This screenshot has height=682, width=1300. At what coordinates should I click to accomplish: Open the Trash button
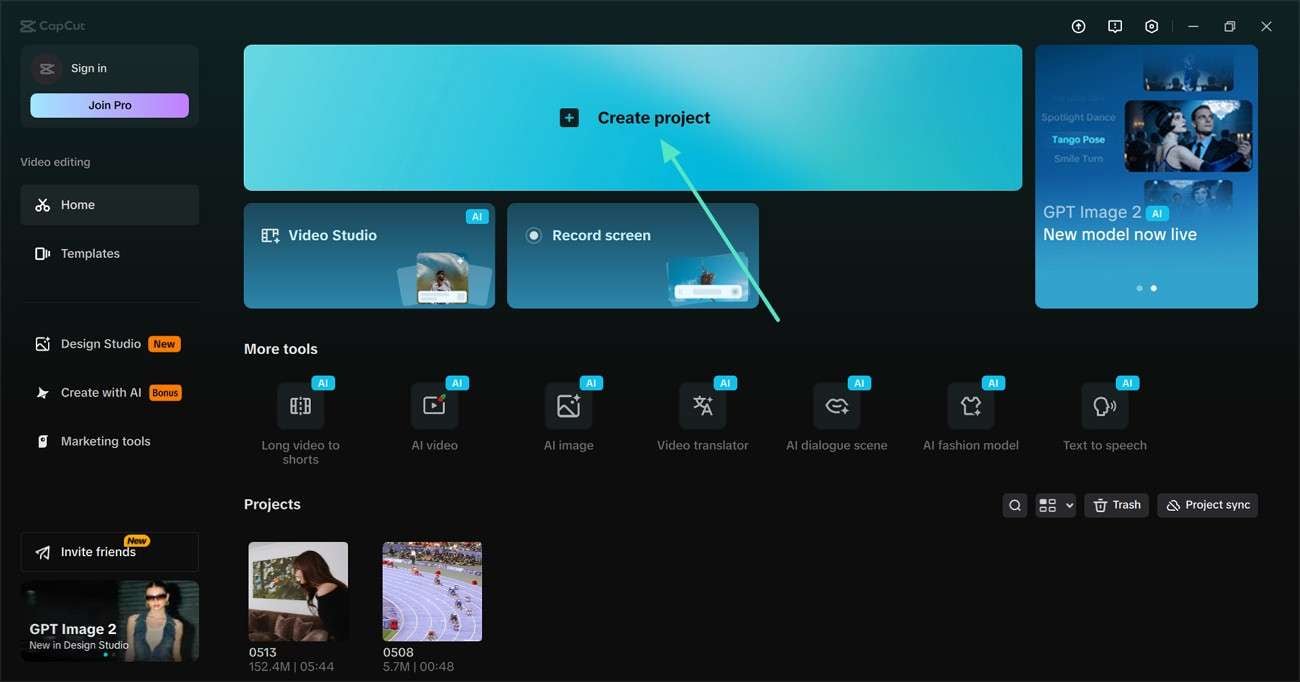tap(1117, 506)
